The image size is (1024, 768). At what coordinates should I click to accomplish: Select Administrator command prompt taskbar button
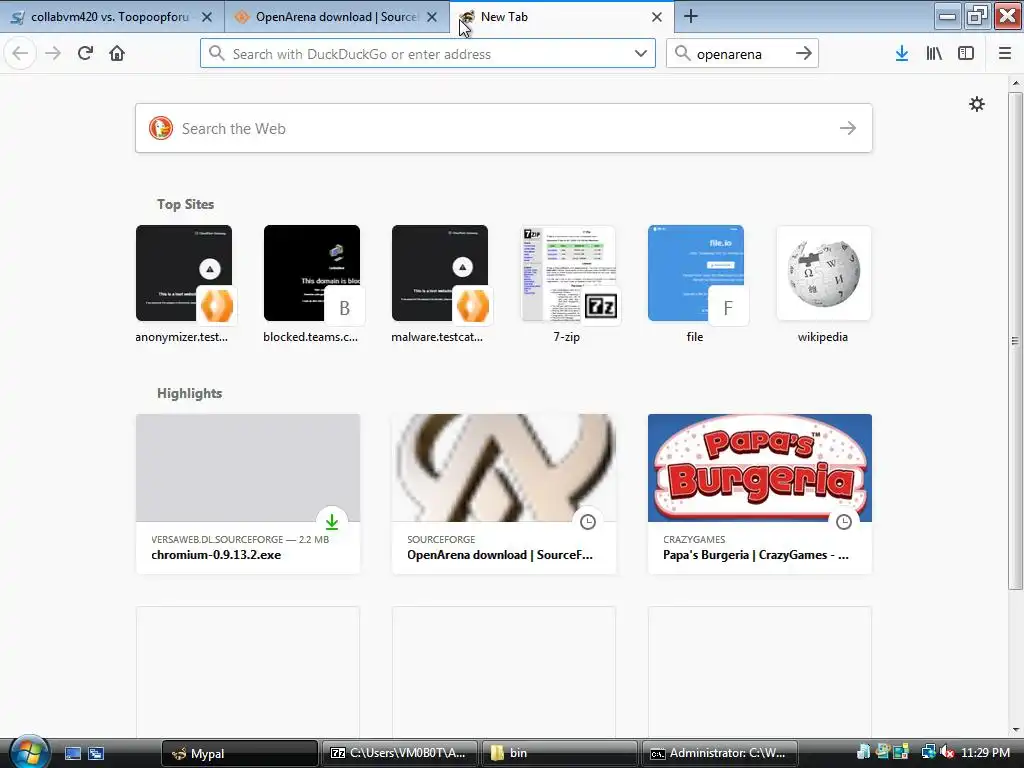[720, 753]
